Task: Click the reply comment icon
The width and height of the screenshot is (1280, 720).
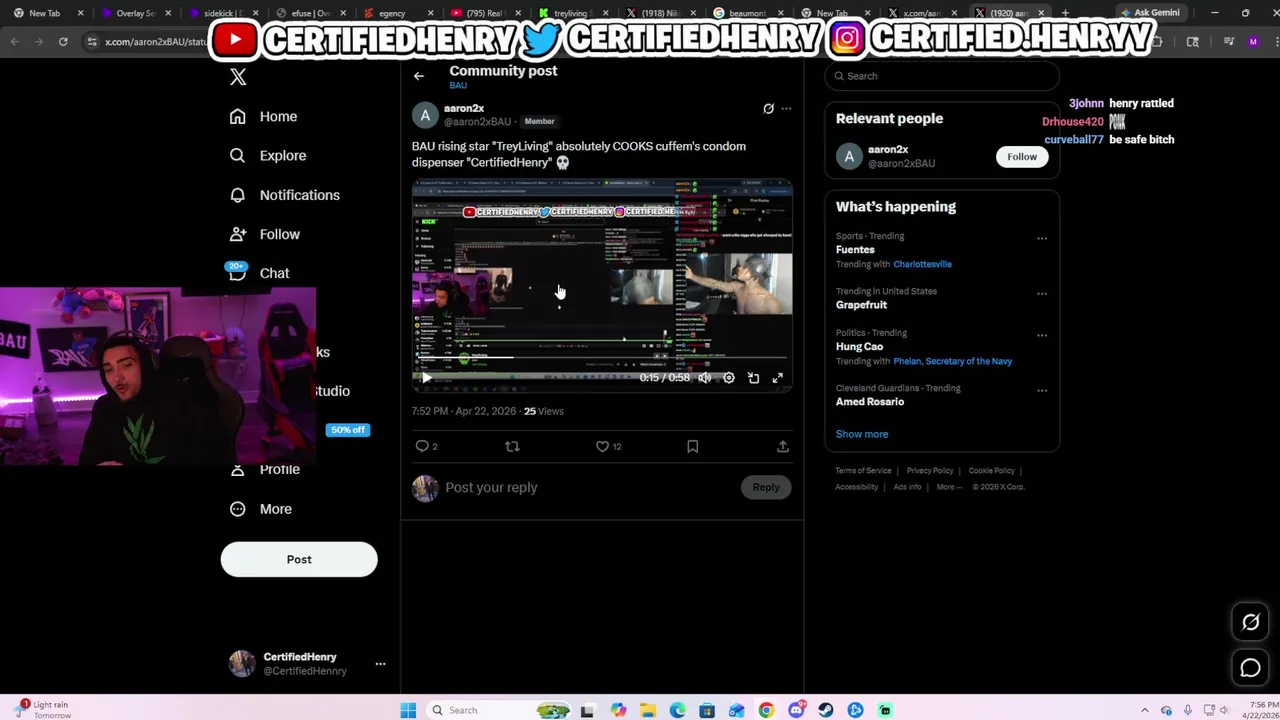Action: (422, 447)
